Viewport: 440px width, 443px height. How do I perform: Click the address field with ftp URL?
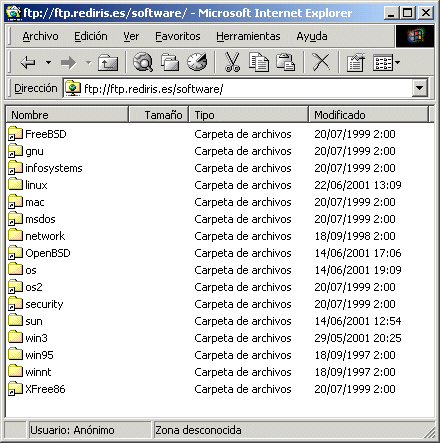pyautogui.click(x=238, y=89)
